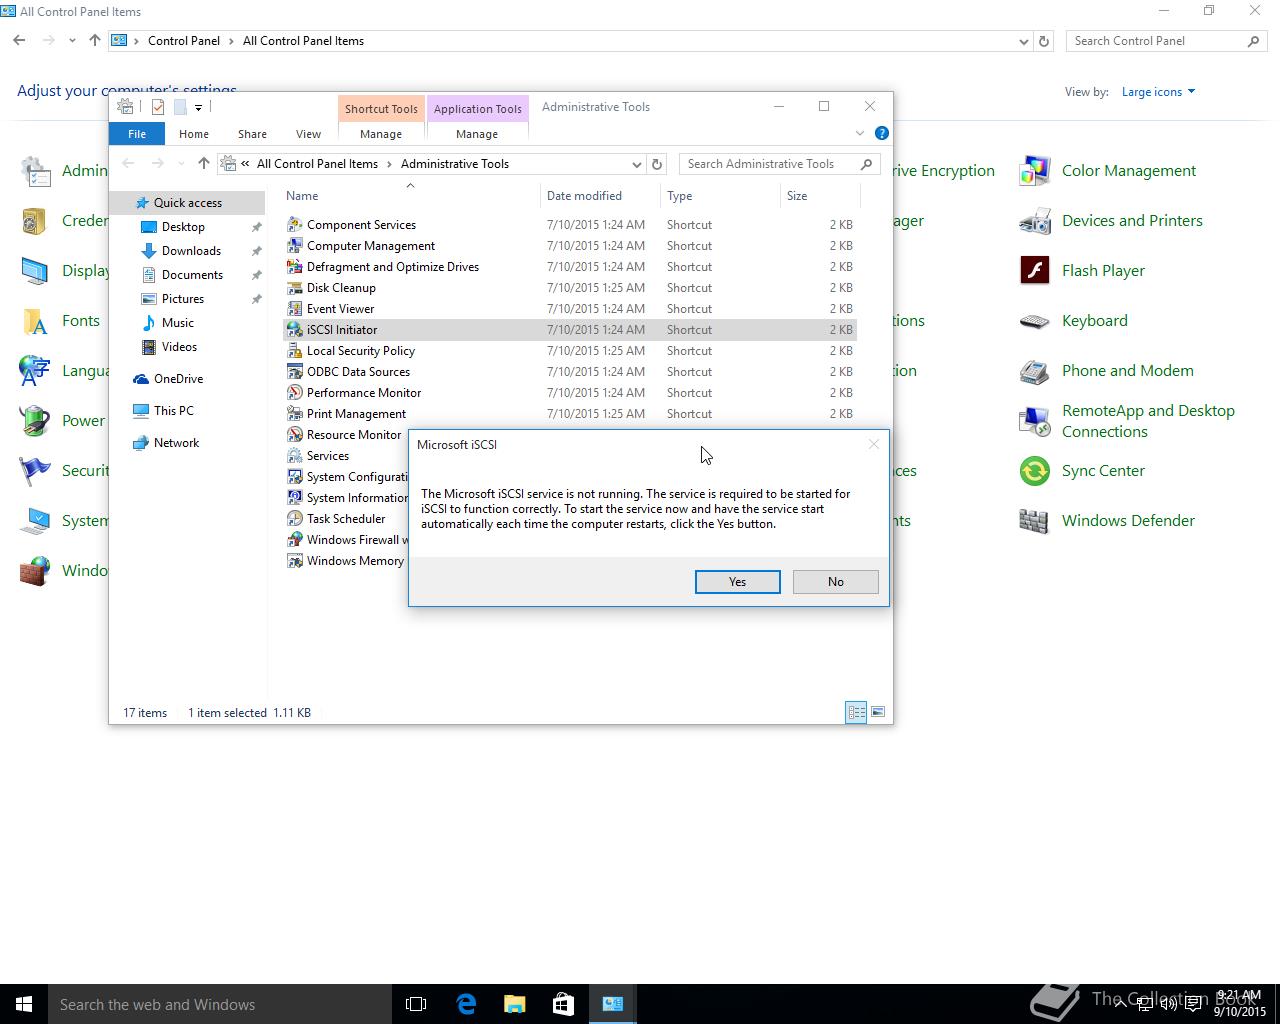Open Phone and Modem icon
This screenshot has height=1024, width=1280.
click(1035, 371)
